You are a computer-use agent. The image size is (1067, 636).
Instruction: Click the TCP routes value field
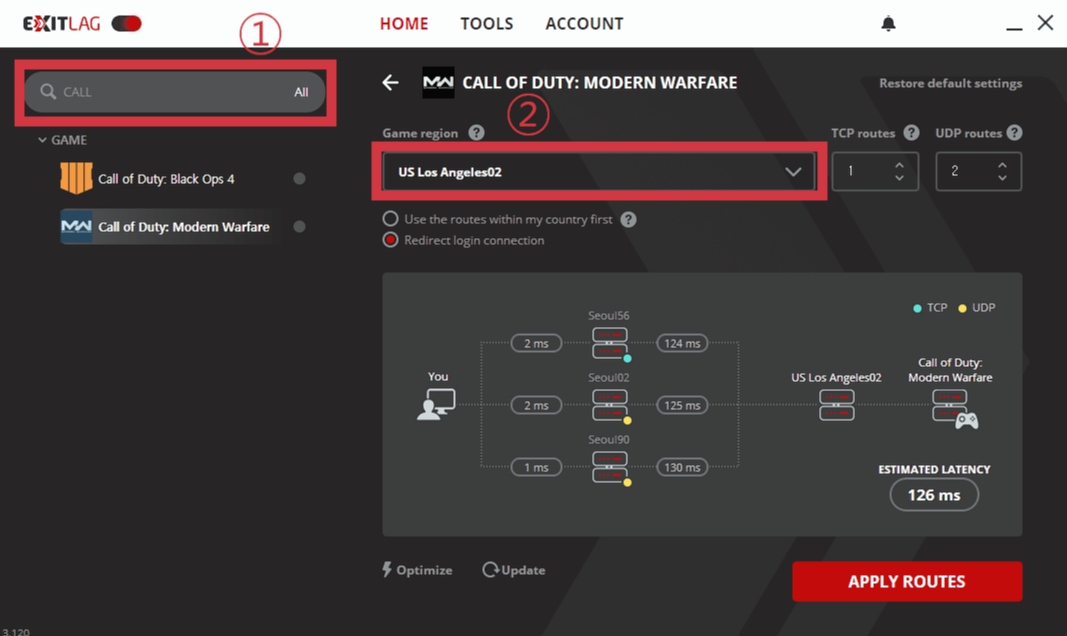pyautogui.click(x=875, y=171)
